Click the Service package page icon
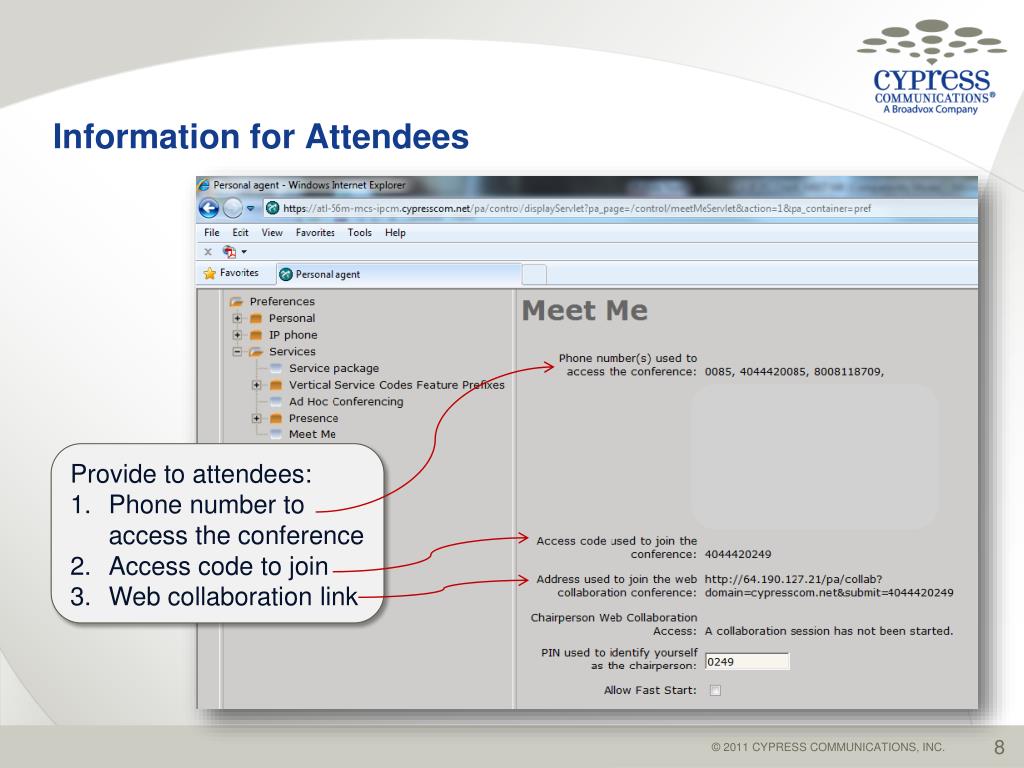The width and height of the screenshot is (1024, 768). click(276, 368)
